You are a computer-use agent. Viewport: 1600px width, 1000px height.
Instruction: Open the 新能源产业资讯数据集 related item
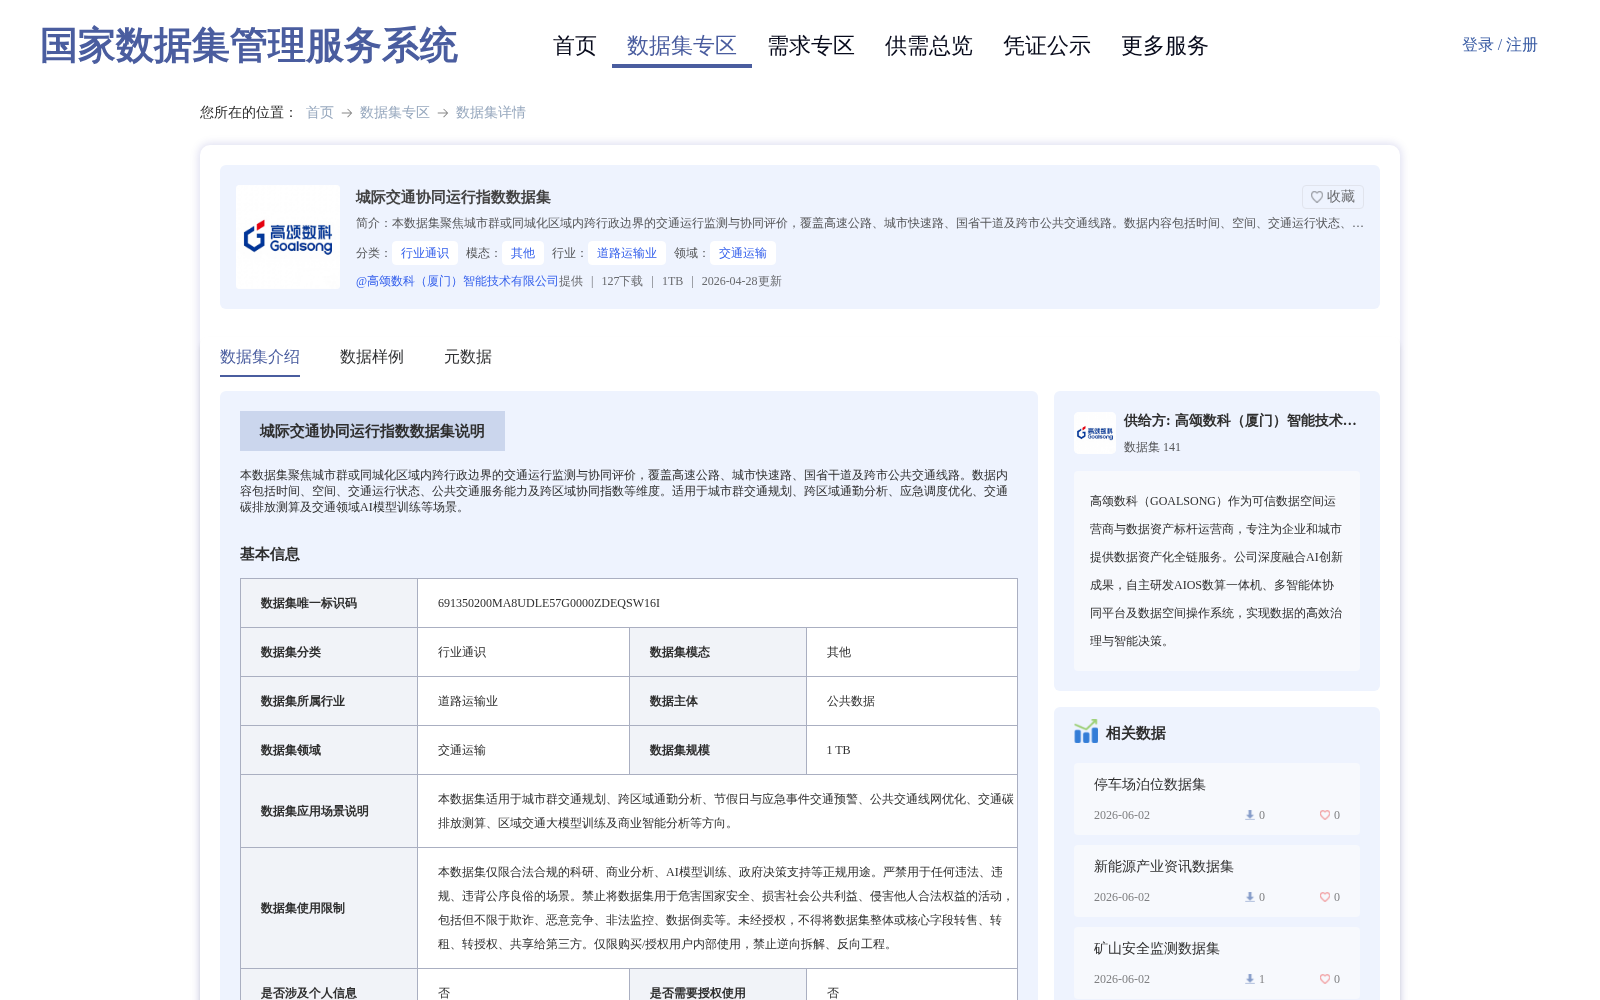pos(1164,867)
